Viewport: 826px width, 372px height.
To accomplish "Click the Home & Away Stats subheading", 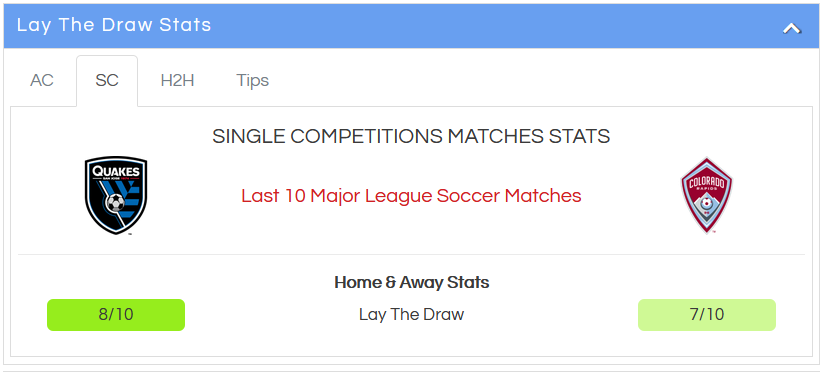I will click(x=411, y=282).
